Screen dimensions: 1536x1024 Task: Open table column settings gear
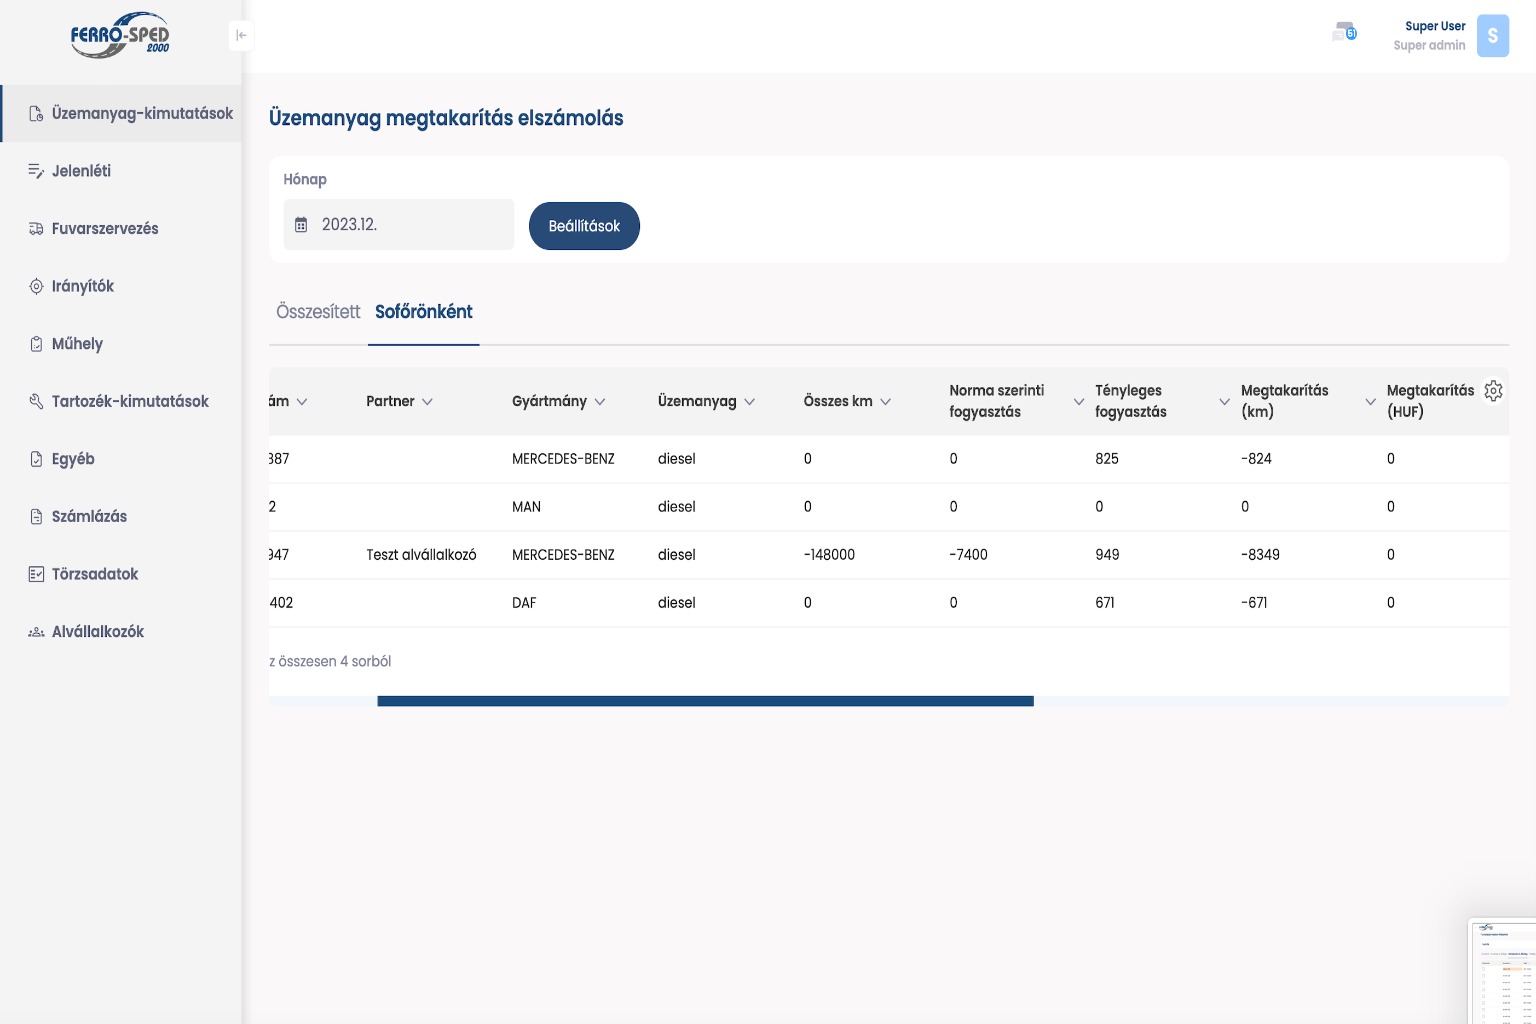click(1493, 391)
